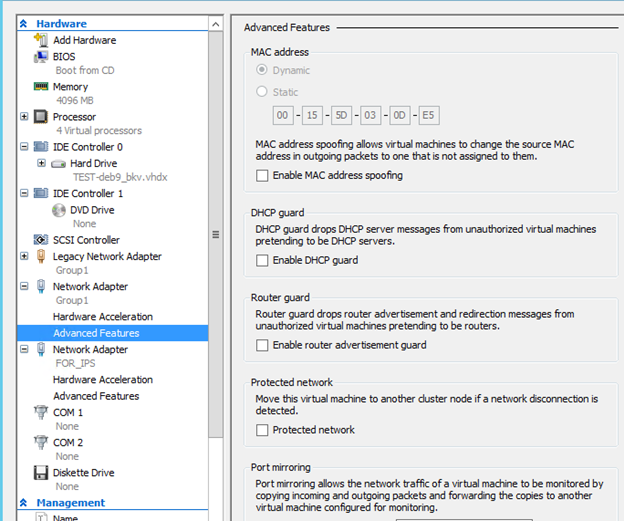This screenshot has height=521, width=624.
Task: Click the scroll up arrow in hardware list
Action: [215, 24]
